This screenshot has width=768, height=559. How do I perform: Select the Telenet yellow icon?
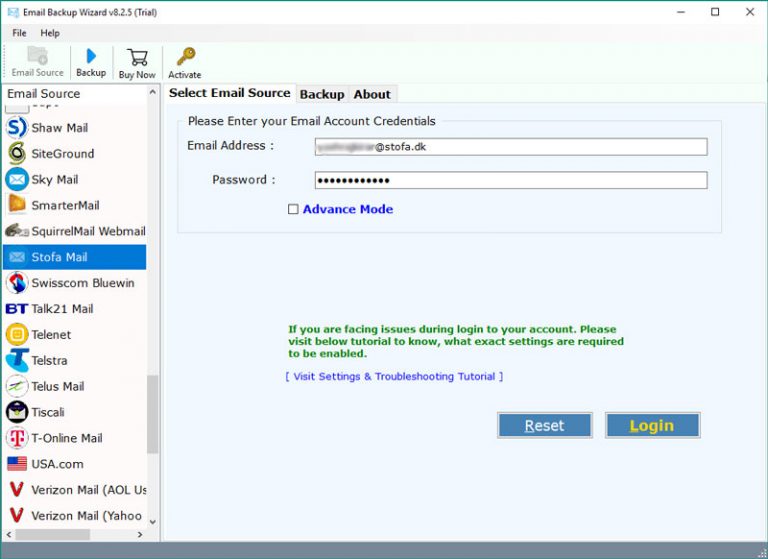[x=17, y=335]
